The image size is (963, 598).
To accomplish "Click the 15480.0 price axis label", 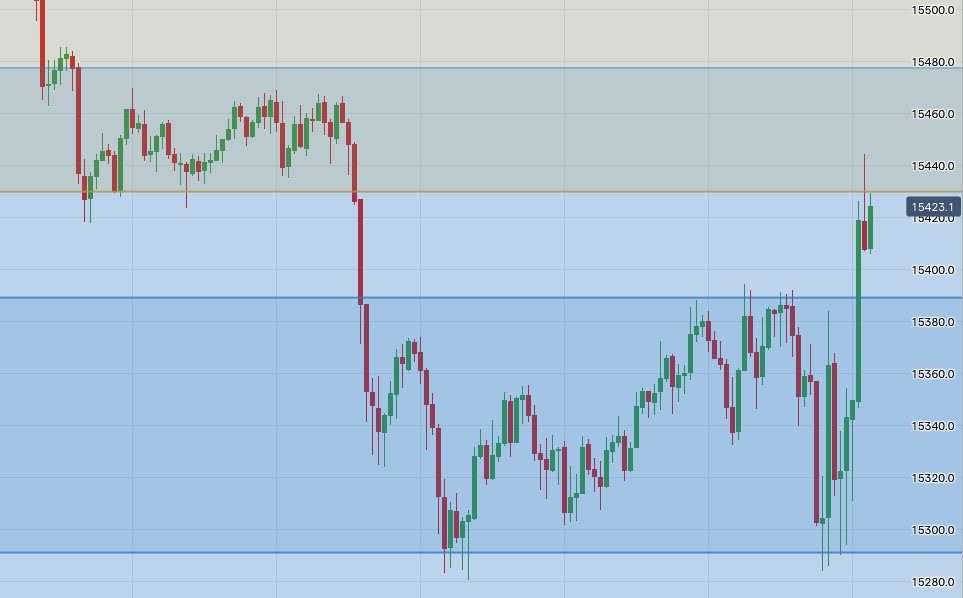I will click(932, 62).
